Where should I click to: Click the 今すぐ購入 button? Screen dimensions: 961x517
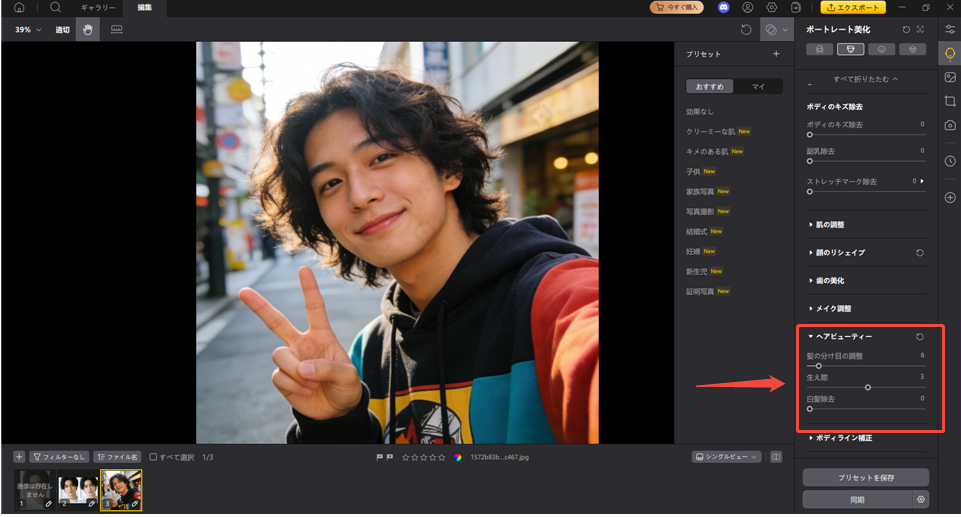(x=677, y=7)
